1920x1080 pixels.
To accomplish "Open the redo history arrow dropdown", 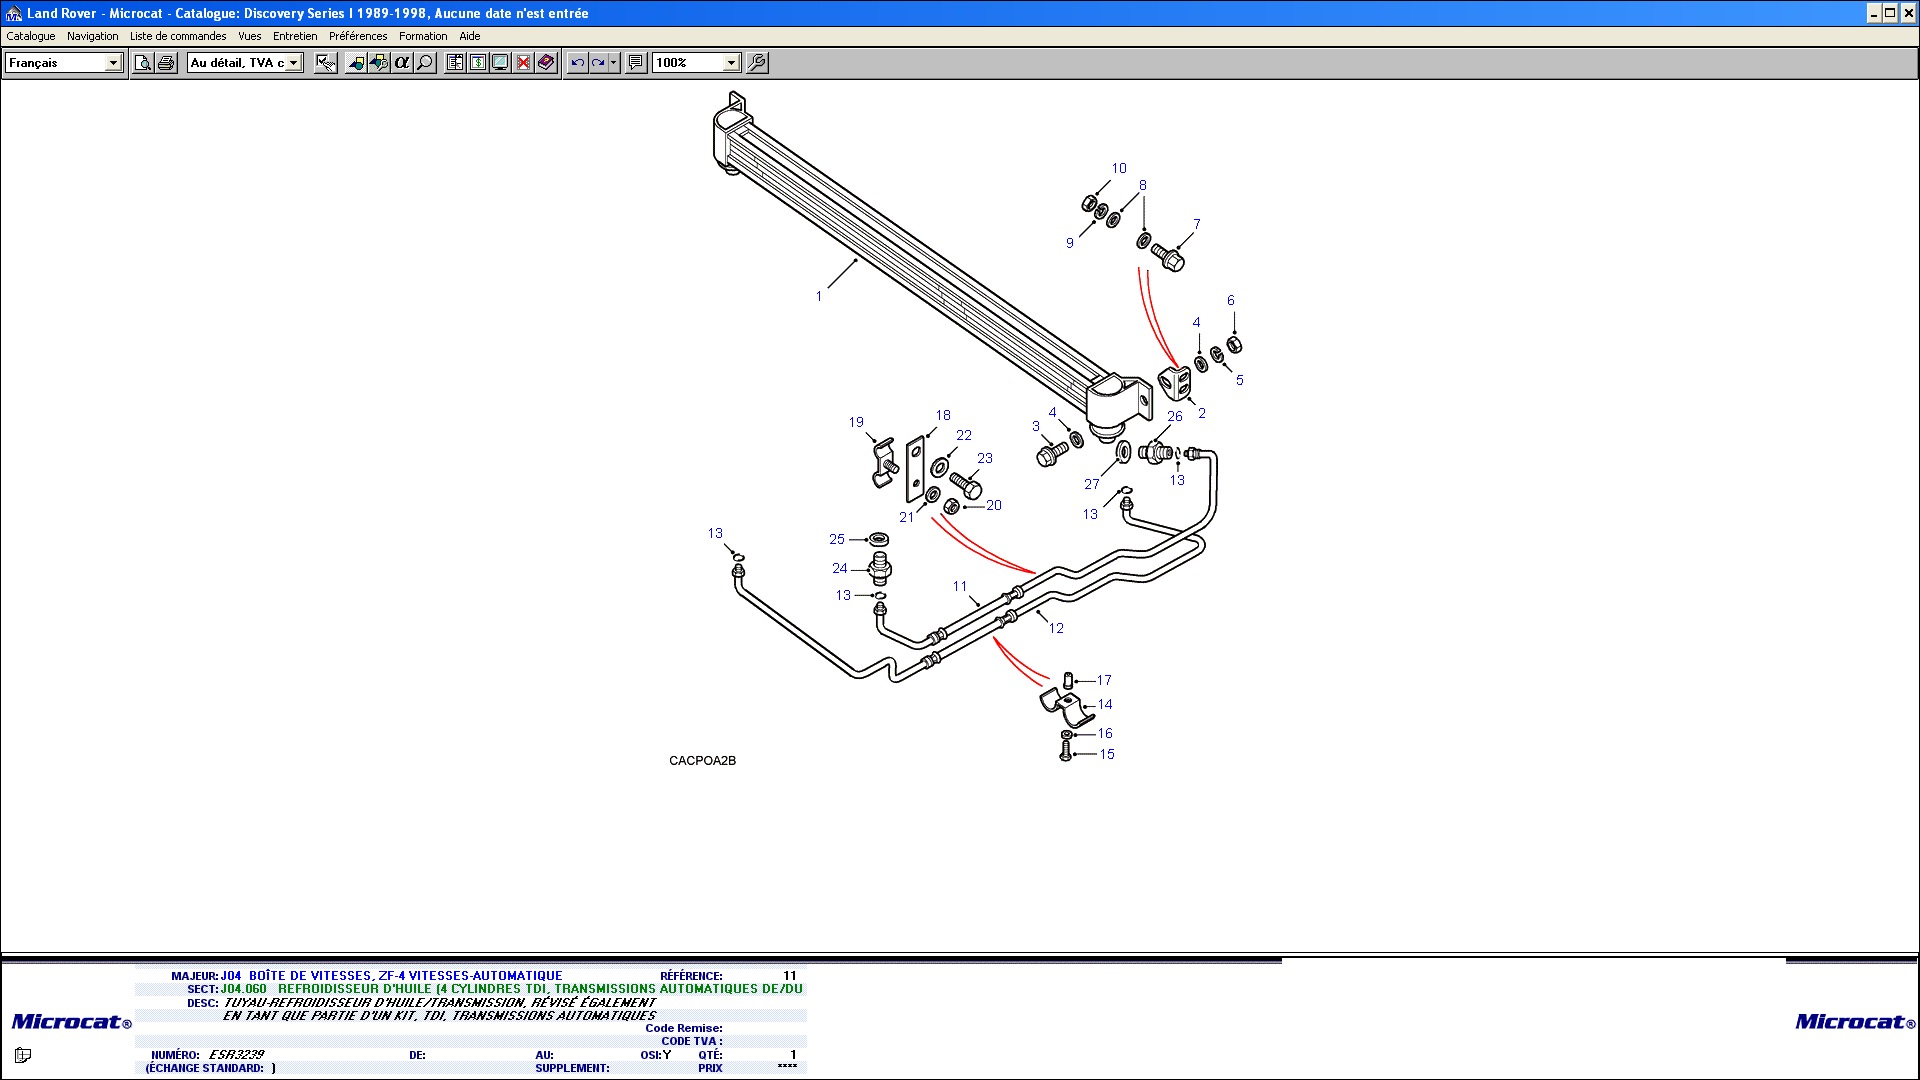I will [613, 63].
